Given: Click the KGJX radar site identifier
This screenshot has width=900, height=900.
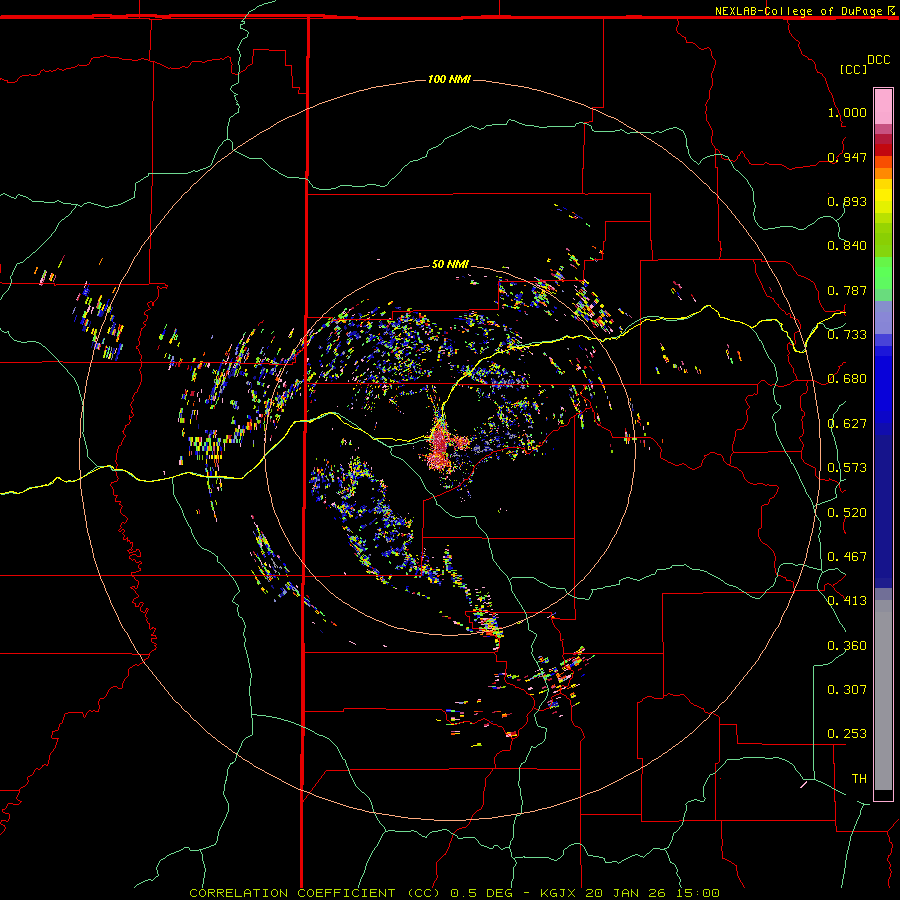Looking at the screenshot, I should [559, 893].
